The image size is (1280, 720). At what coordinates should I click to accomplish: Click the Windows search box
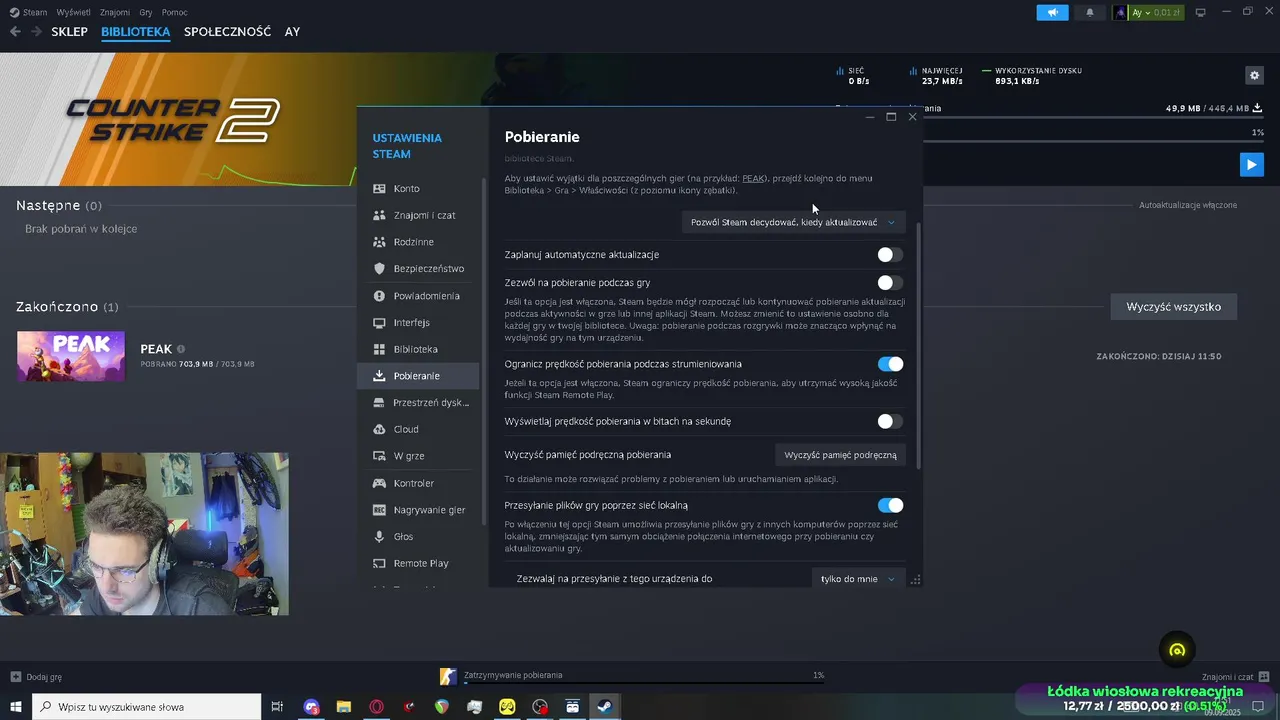tap(146, 707)
